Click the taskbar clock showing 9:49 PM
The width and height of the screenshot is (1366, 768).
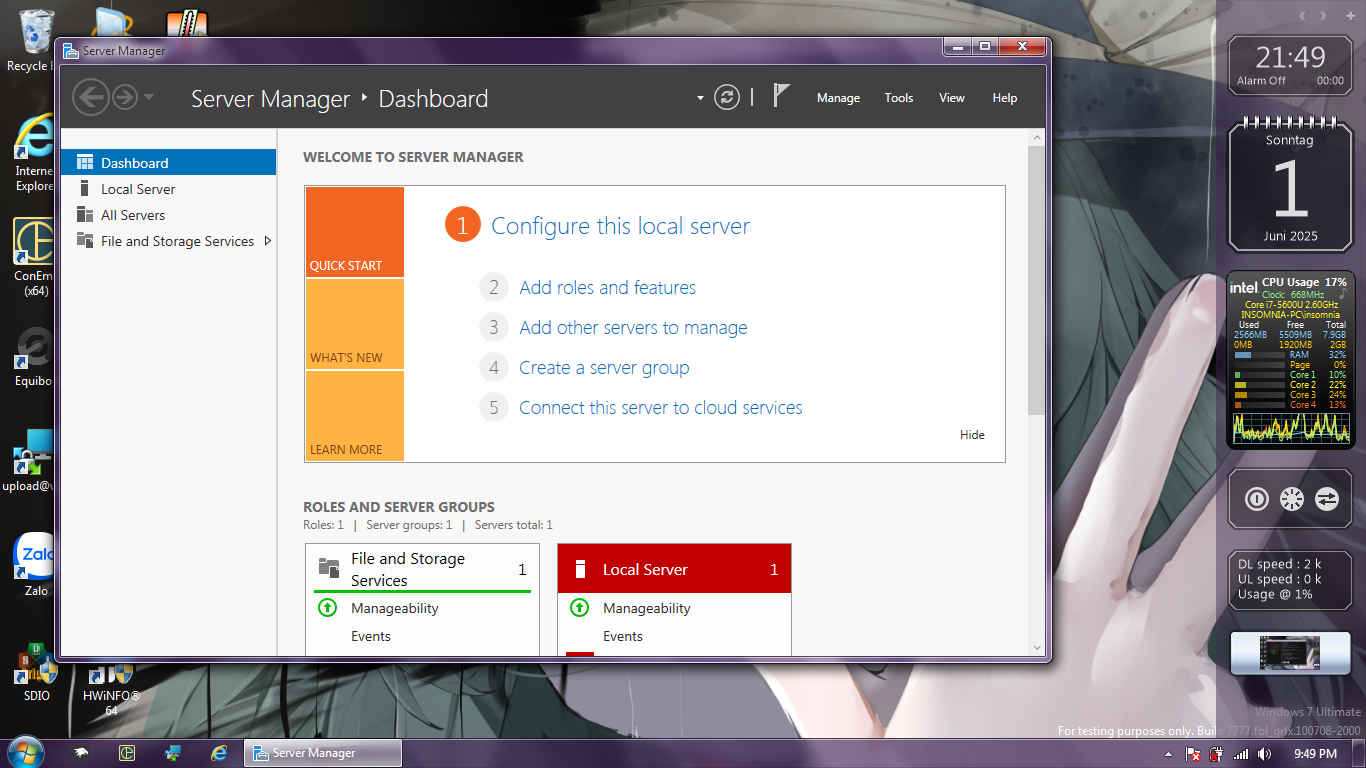[1315, 754]
